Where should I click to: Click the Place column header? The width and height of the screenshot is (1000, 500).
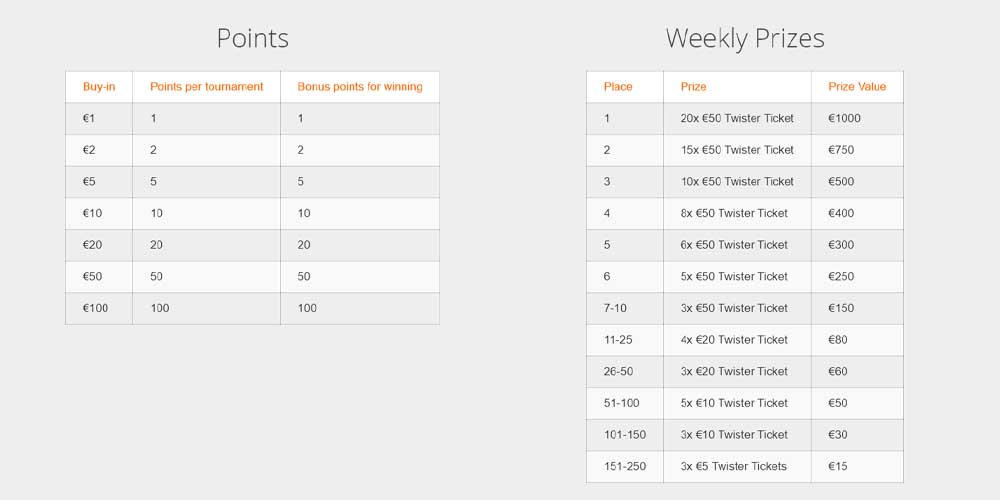click(618, 87)
